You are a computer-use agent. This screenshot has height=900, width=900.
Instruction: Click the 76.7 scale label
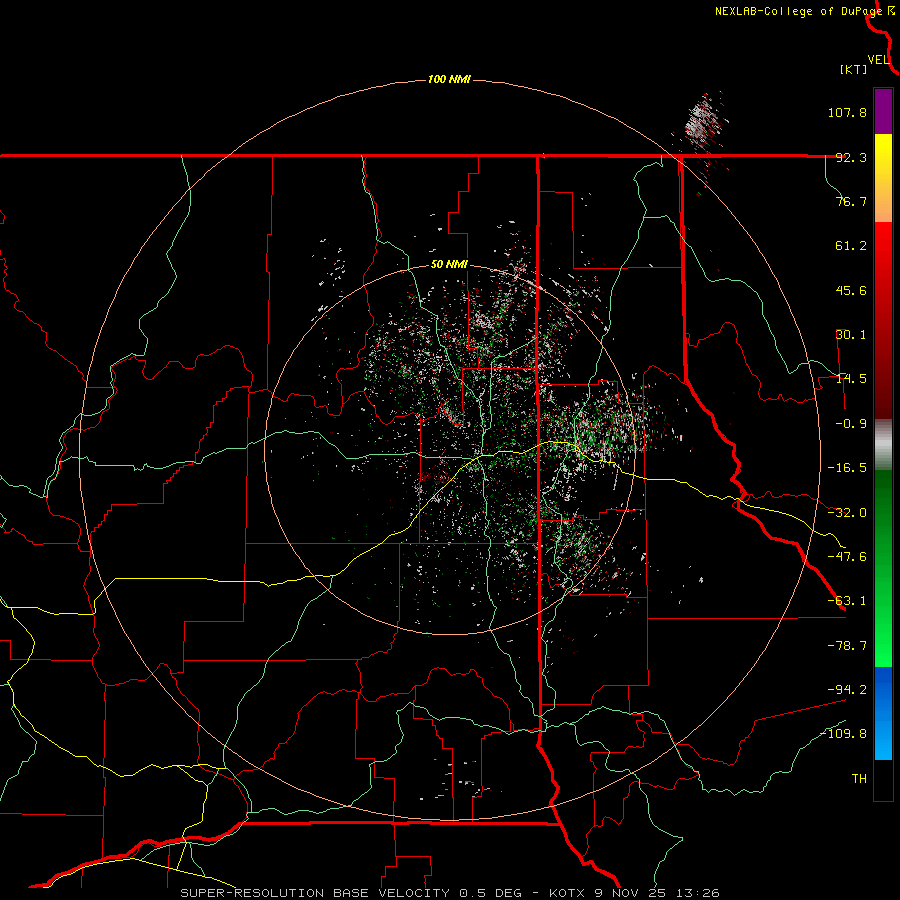[x=851, y=201]
